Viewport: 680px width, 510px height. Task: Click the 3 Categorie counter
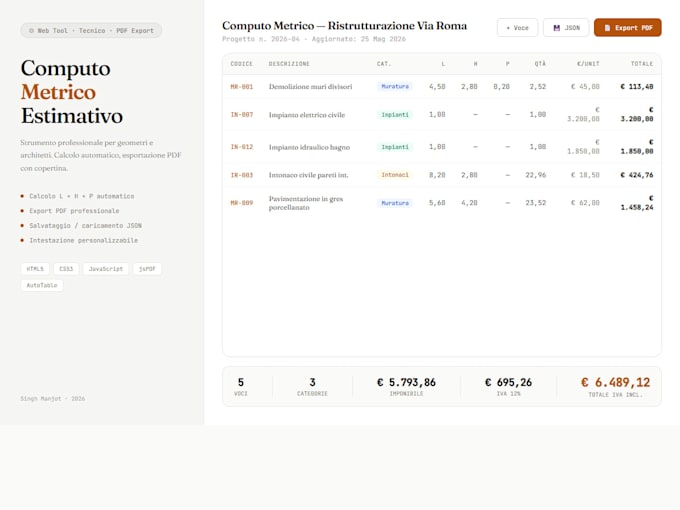tap(312, 386)
